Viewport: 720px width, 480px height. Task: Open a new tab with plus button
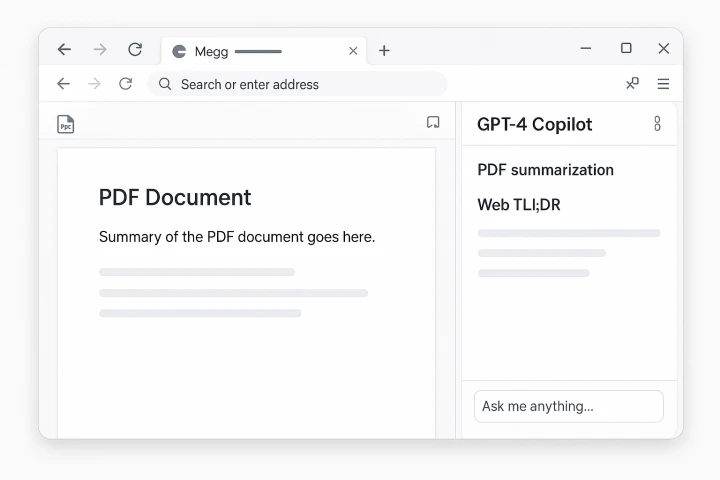[x=384, y=51]
